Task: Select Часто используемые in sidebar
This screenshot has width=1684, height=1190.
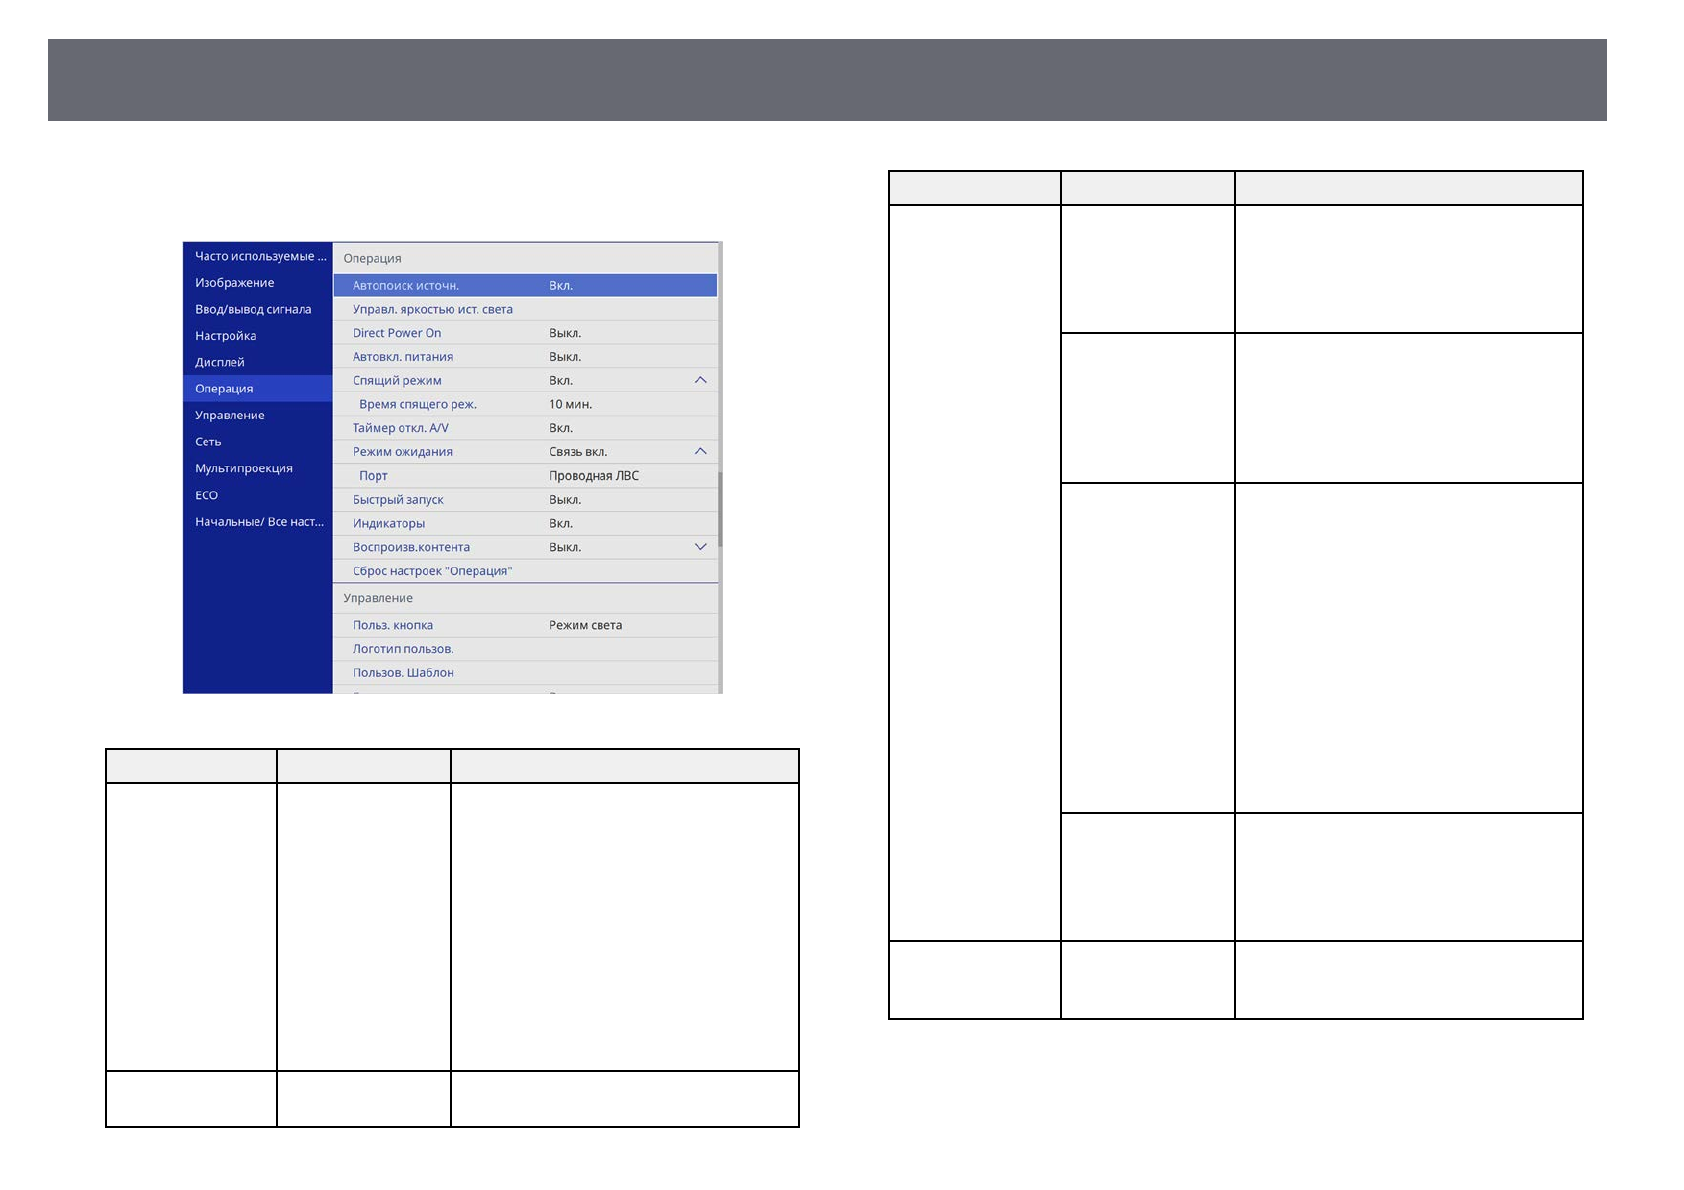Action: [x=259, y=257]
